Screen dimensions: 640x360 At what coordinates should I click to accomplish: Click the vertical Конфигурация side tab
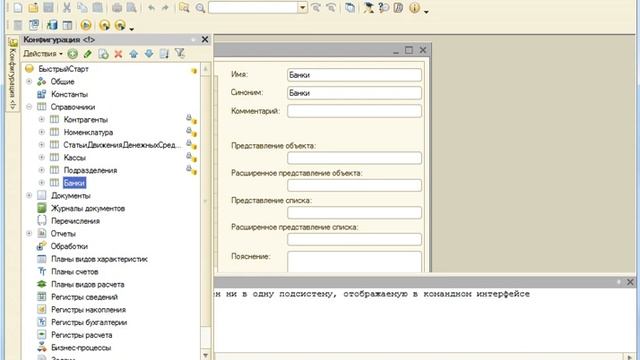click(13, 74)
